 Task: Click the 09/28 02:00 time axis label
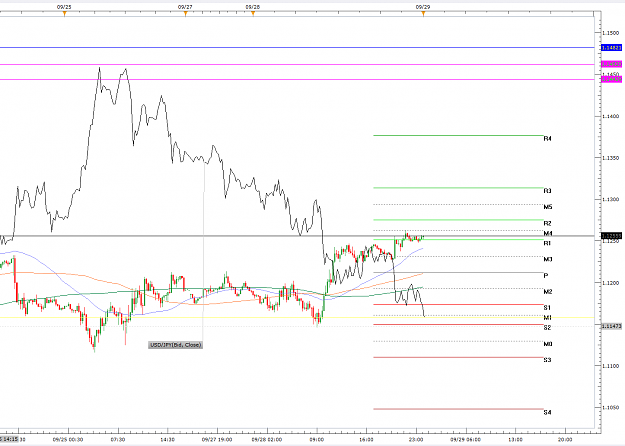tap(267, 440)
